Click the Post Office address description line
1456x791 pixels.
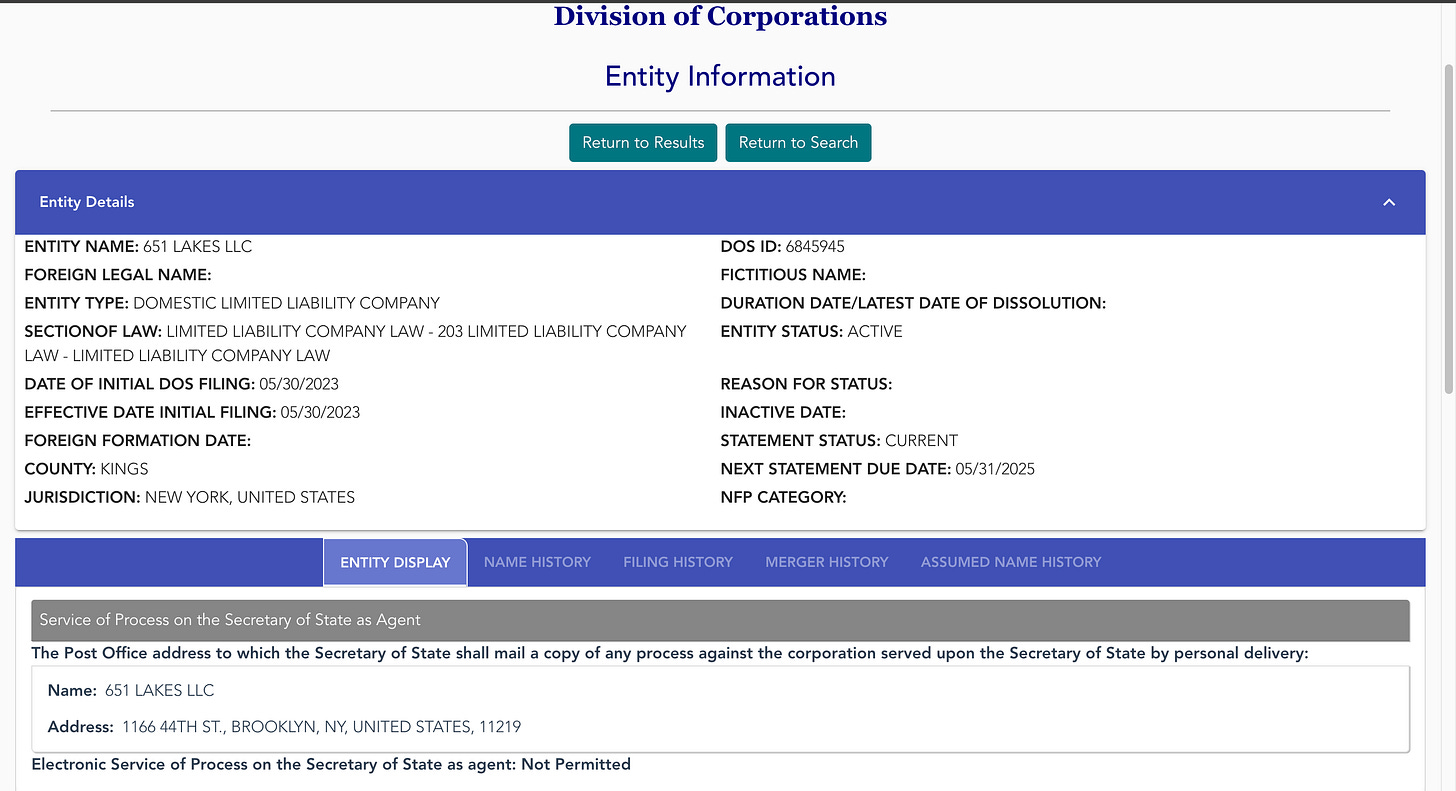670,653
